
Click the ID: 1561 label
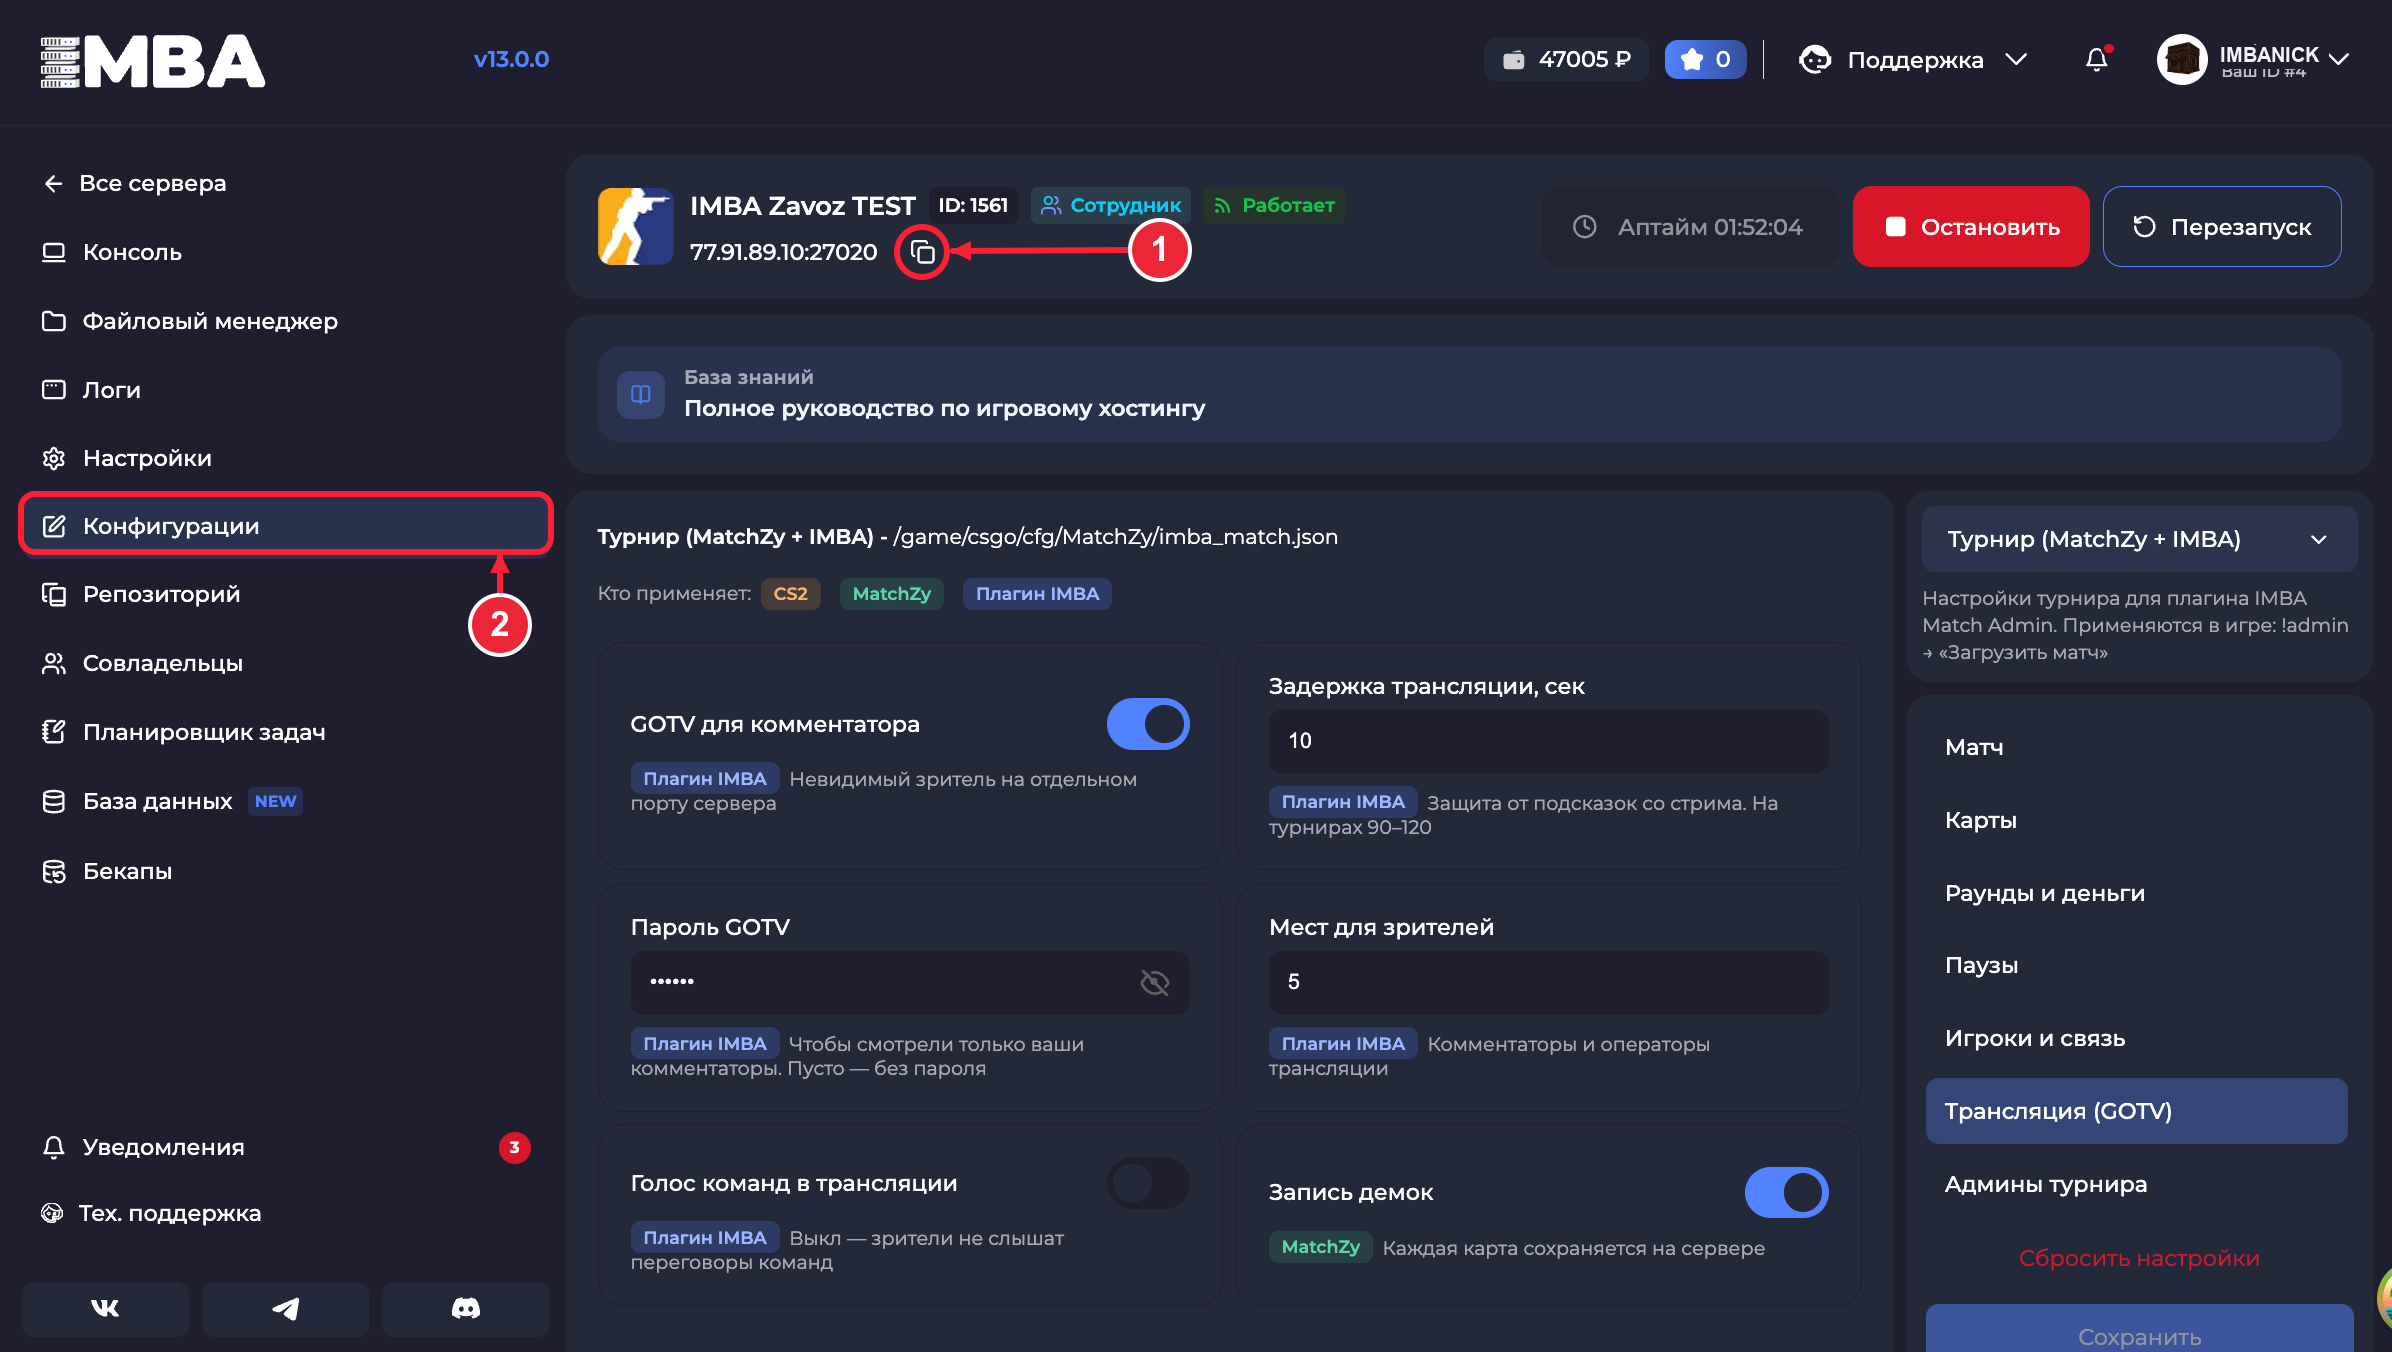(973, 205)
